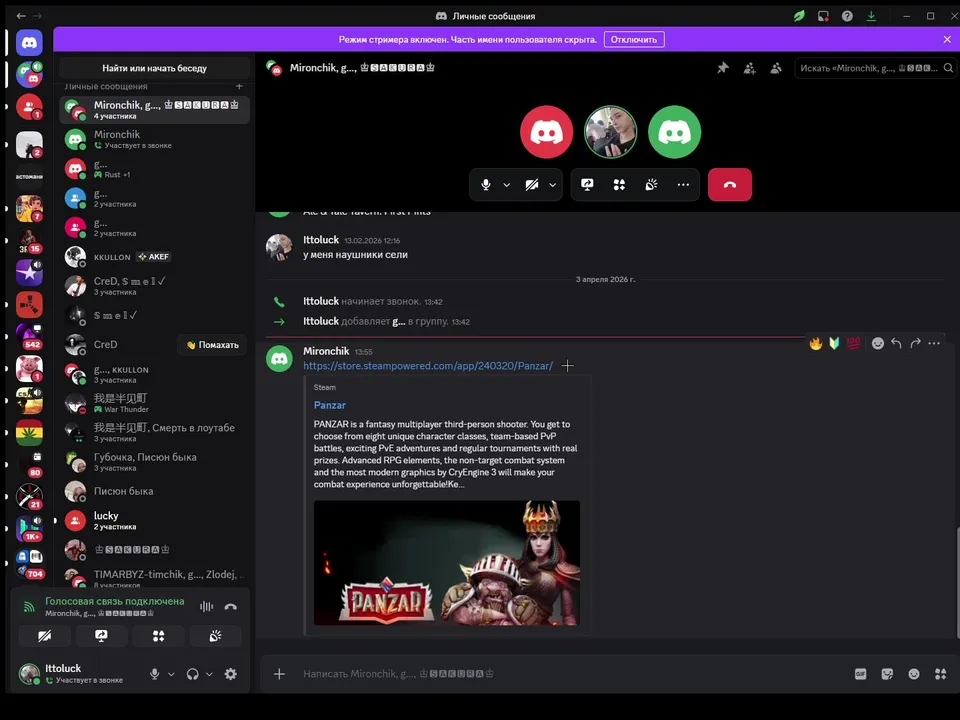The image size is (960, 720).
Task: Open soundboard in voice panel bottom
Action: [216, 636]
